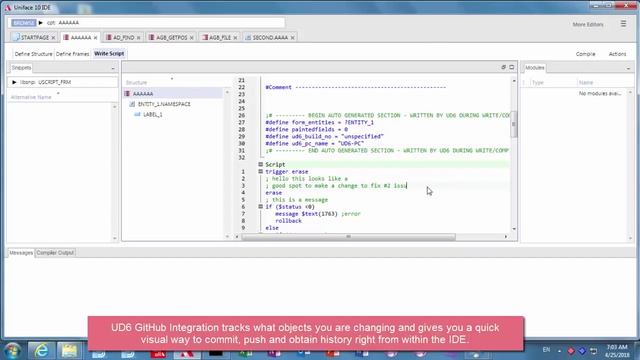The width and height of the screenshot is (640, 360).
Task: Select AAAAAA in the Structure tree
Action: click(x=143, y=93)
